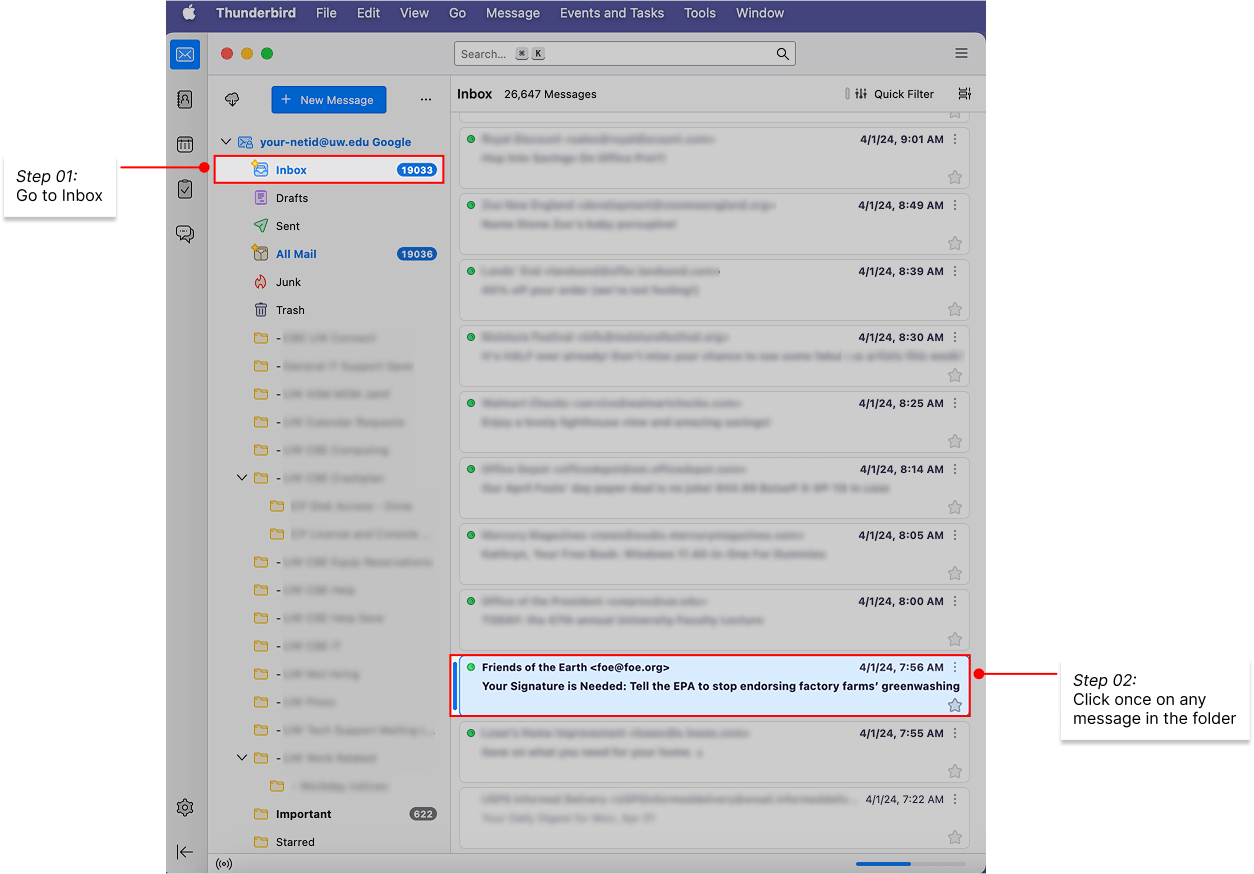Open the Tasks space icon
The height and width of the screenshot is (874, 1254).
(x=185, y=188)
